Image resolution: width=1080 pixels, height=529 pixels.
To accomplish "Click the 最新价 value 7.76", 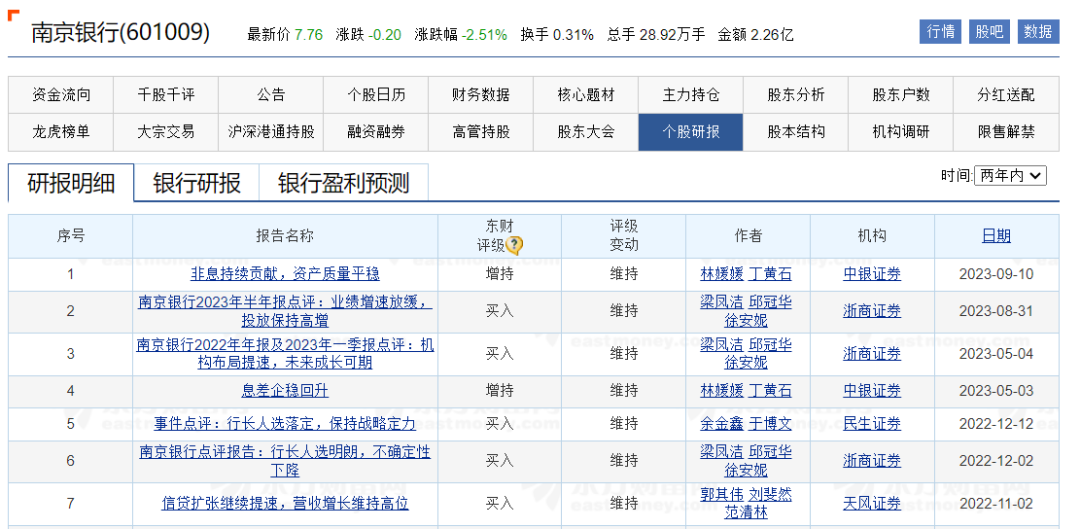I will click(309, 34).
